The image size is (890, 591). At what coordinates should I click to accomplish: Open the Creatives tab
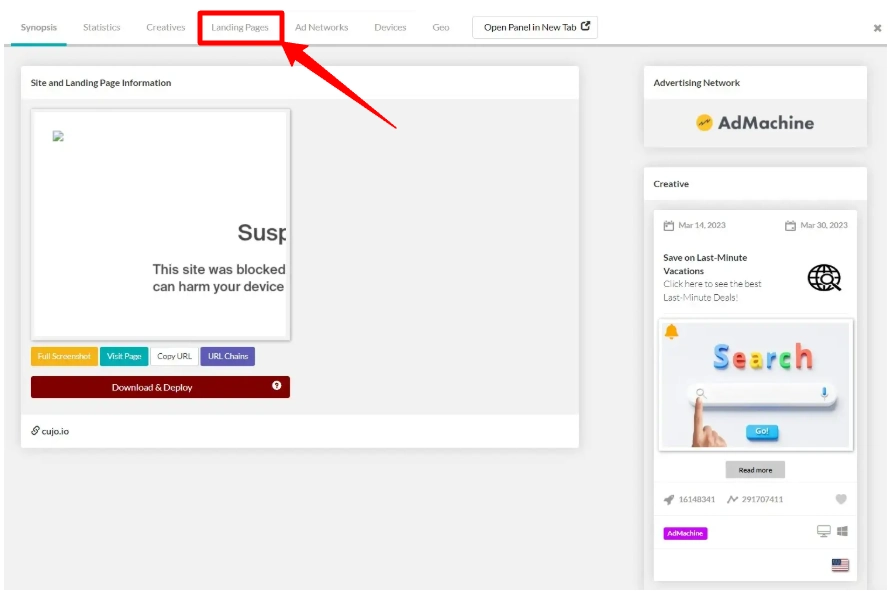[x=165, y=27]
